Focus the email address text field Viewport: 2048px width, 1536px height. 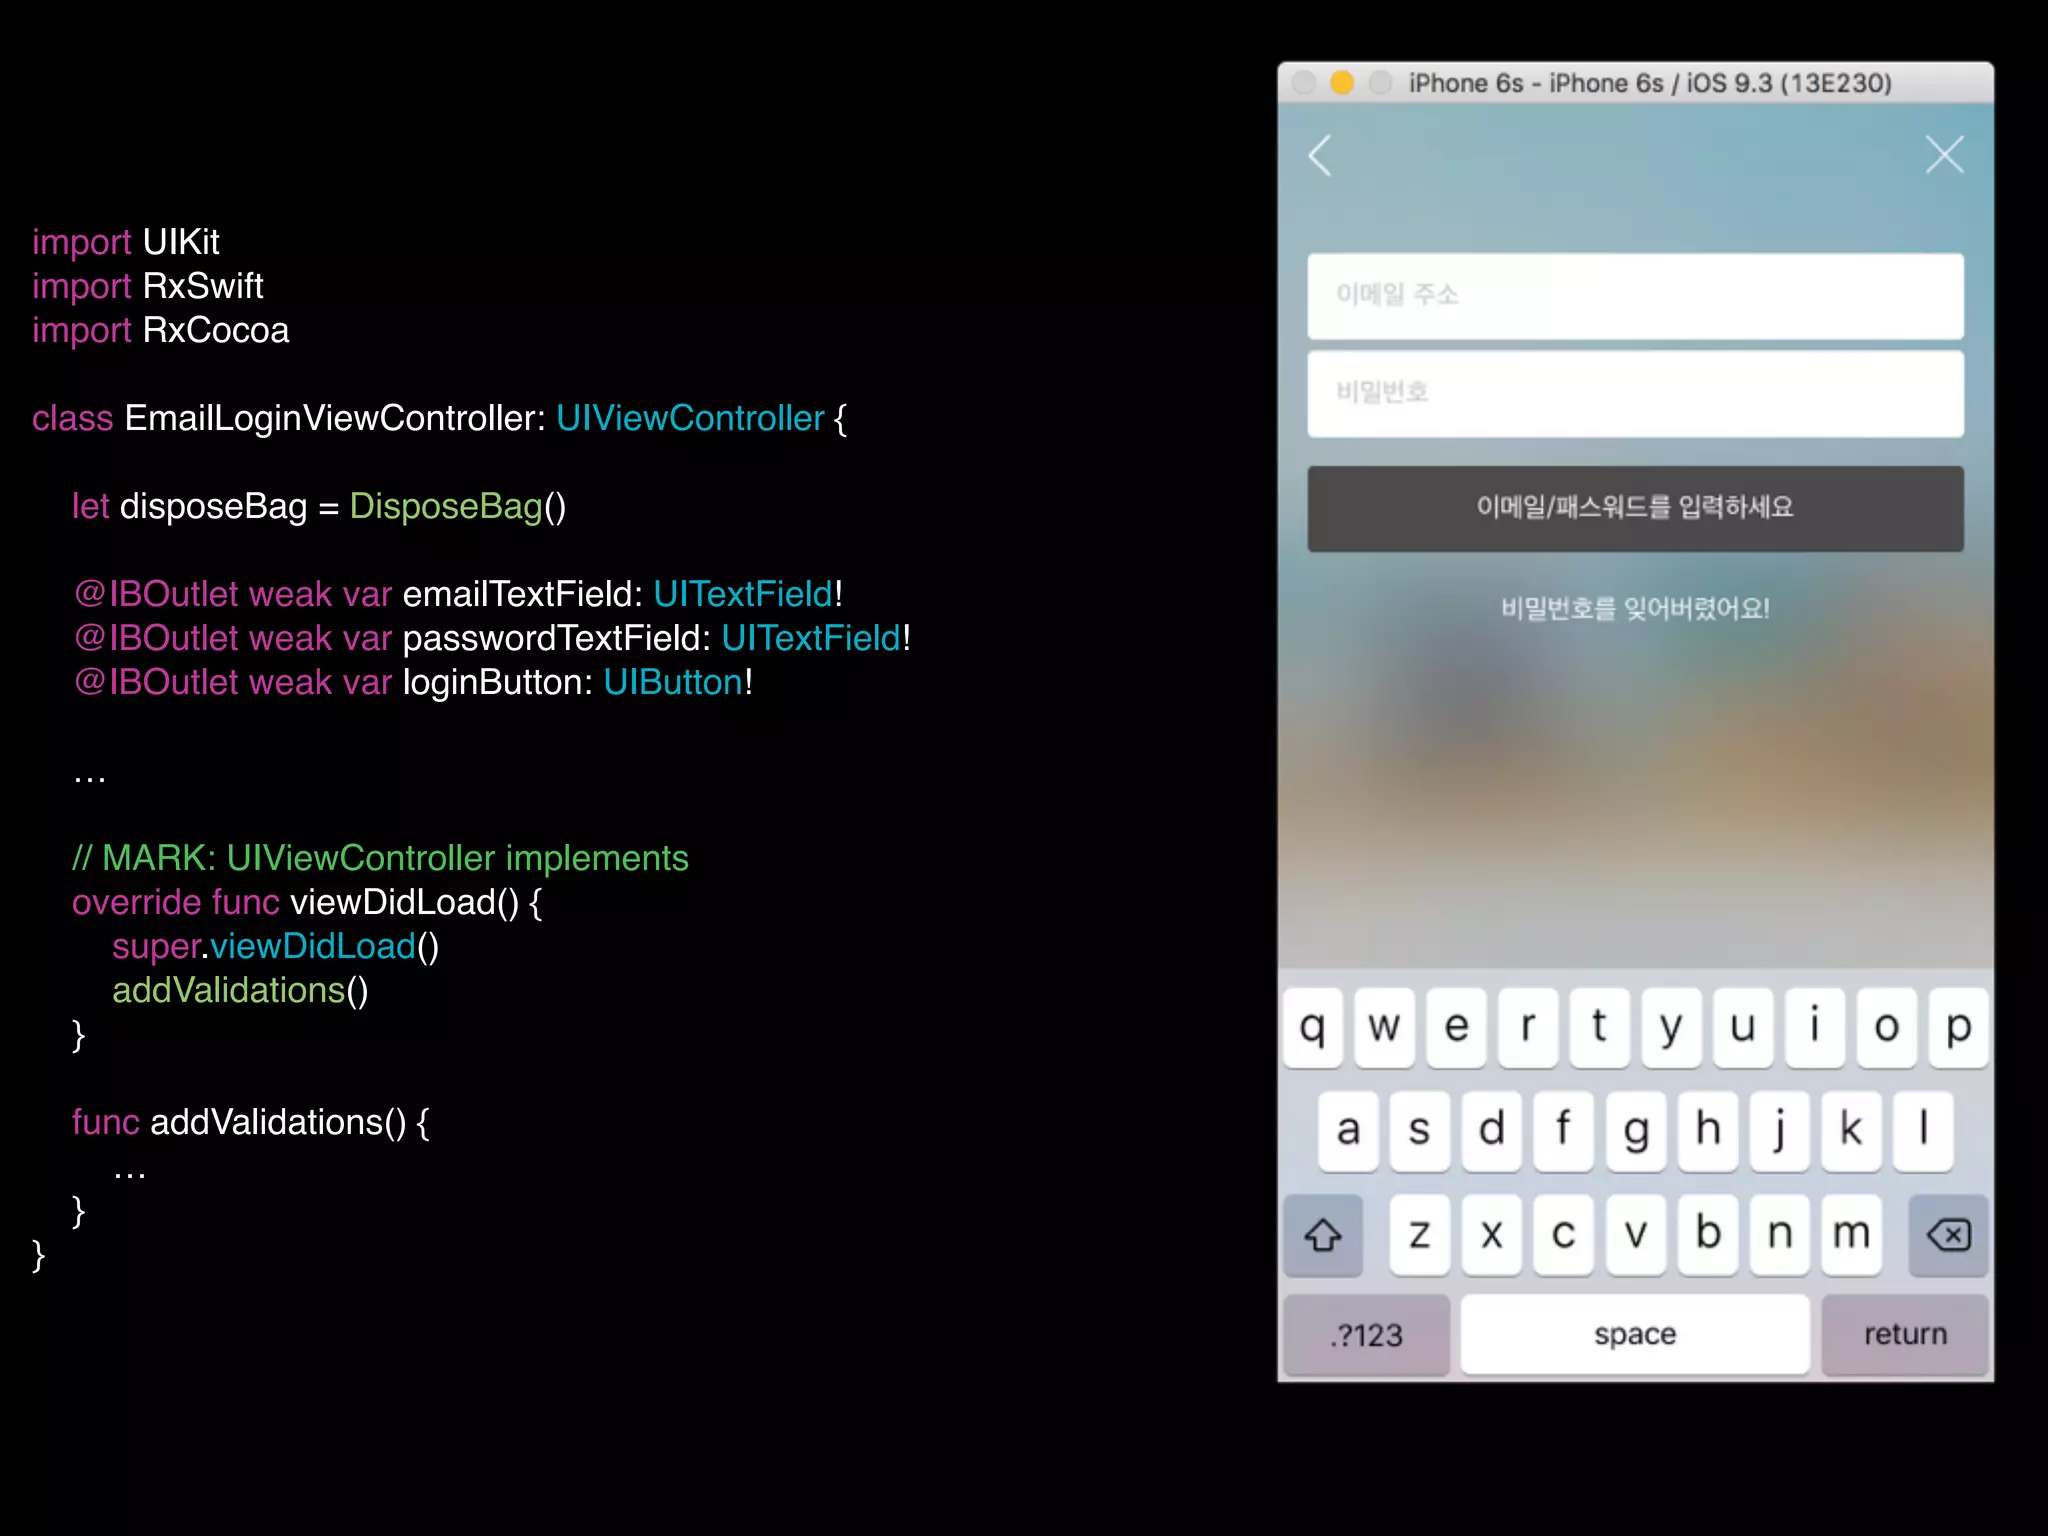pyautogui.click(x=1635, y=296)
